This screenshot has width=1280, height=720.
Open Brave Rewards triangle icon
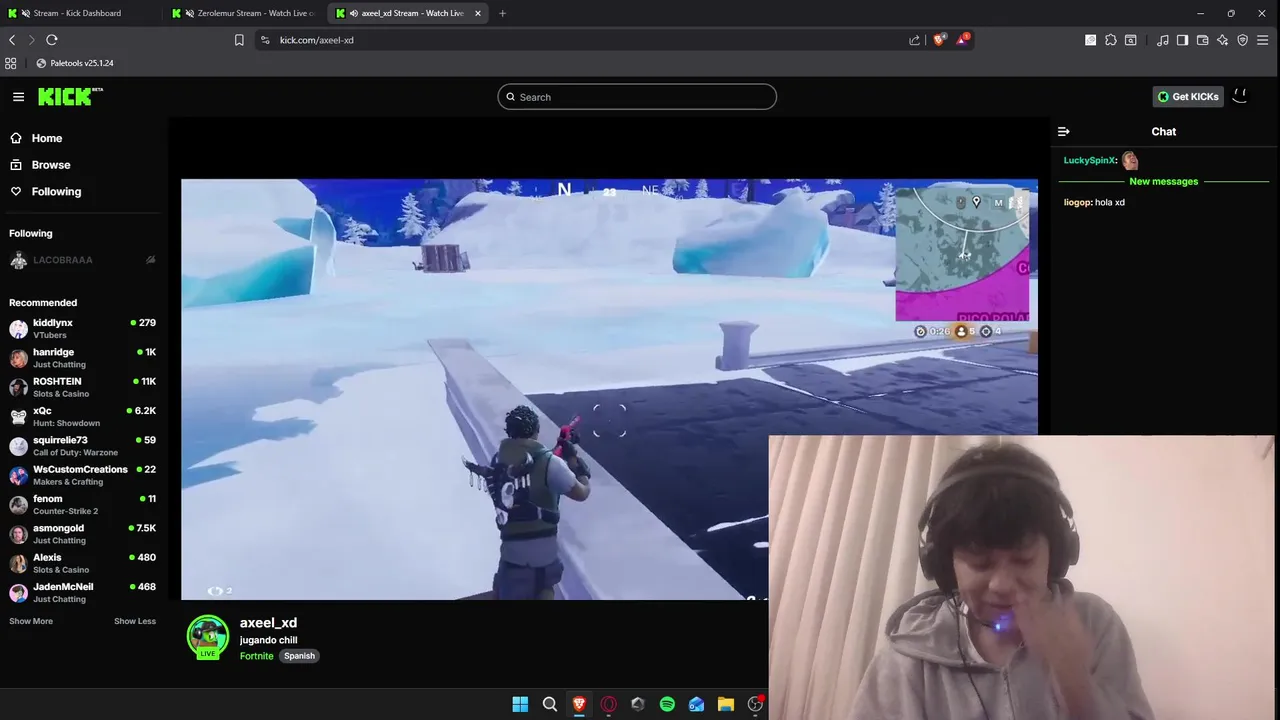962,40
